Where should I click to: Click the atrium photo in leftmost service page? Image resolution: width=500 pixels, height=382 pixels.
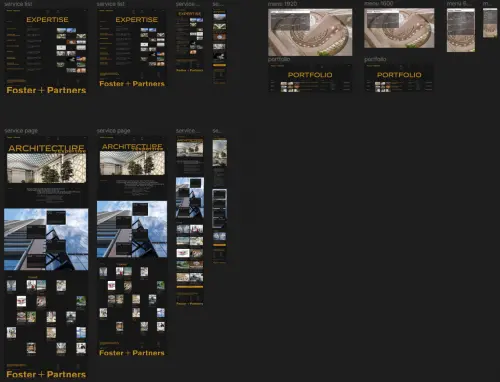coord(46,168)
